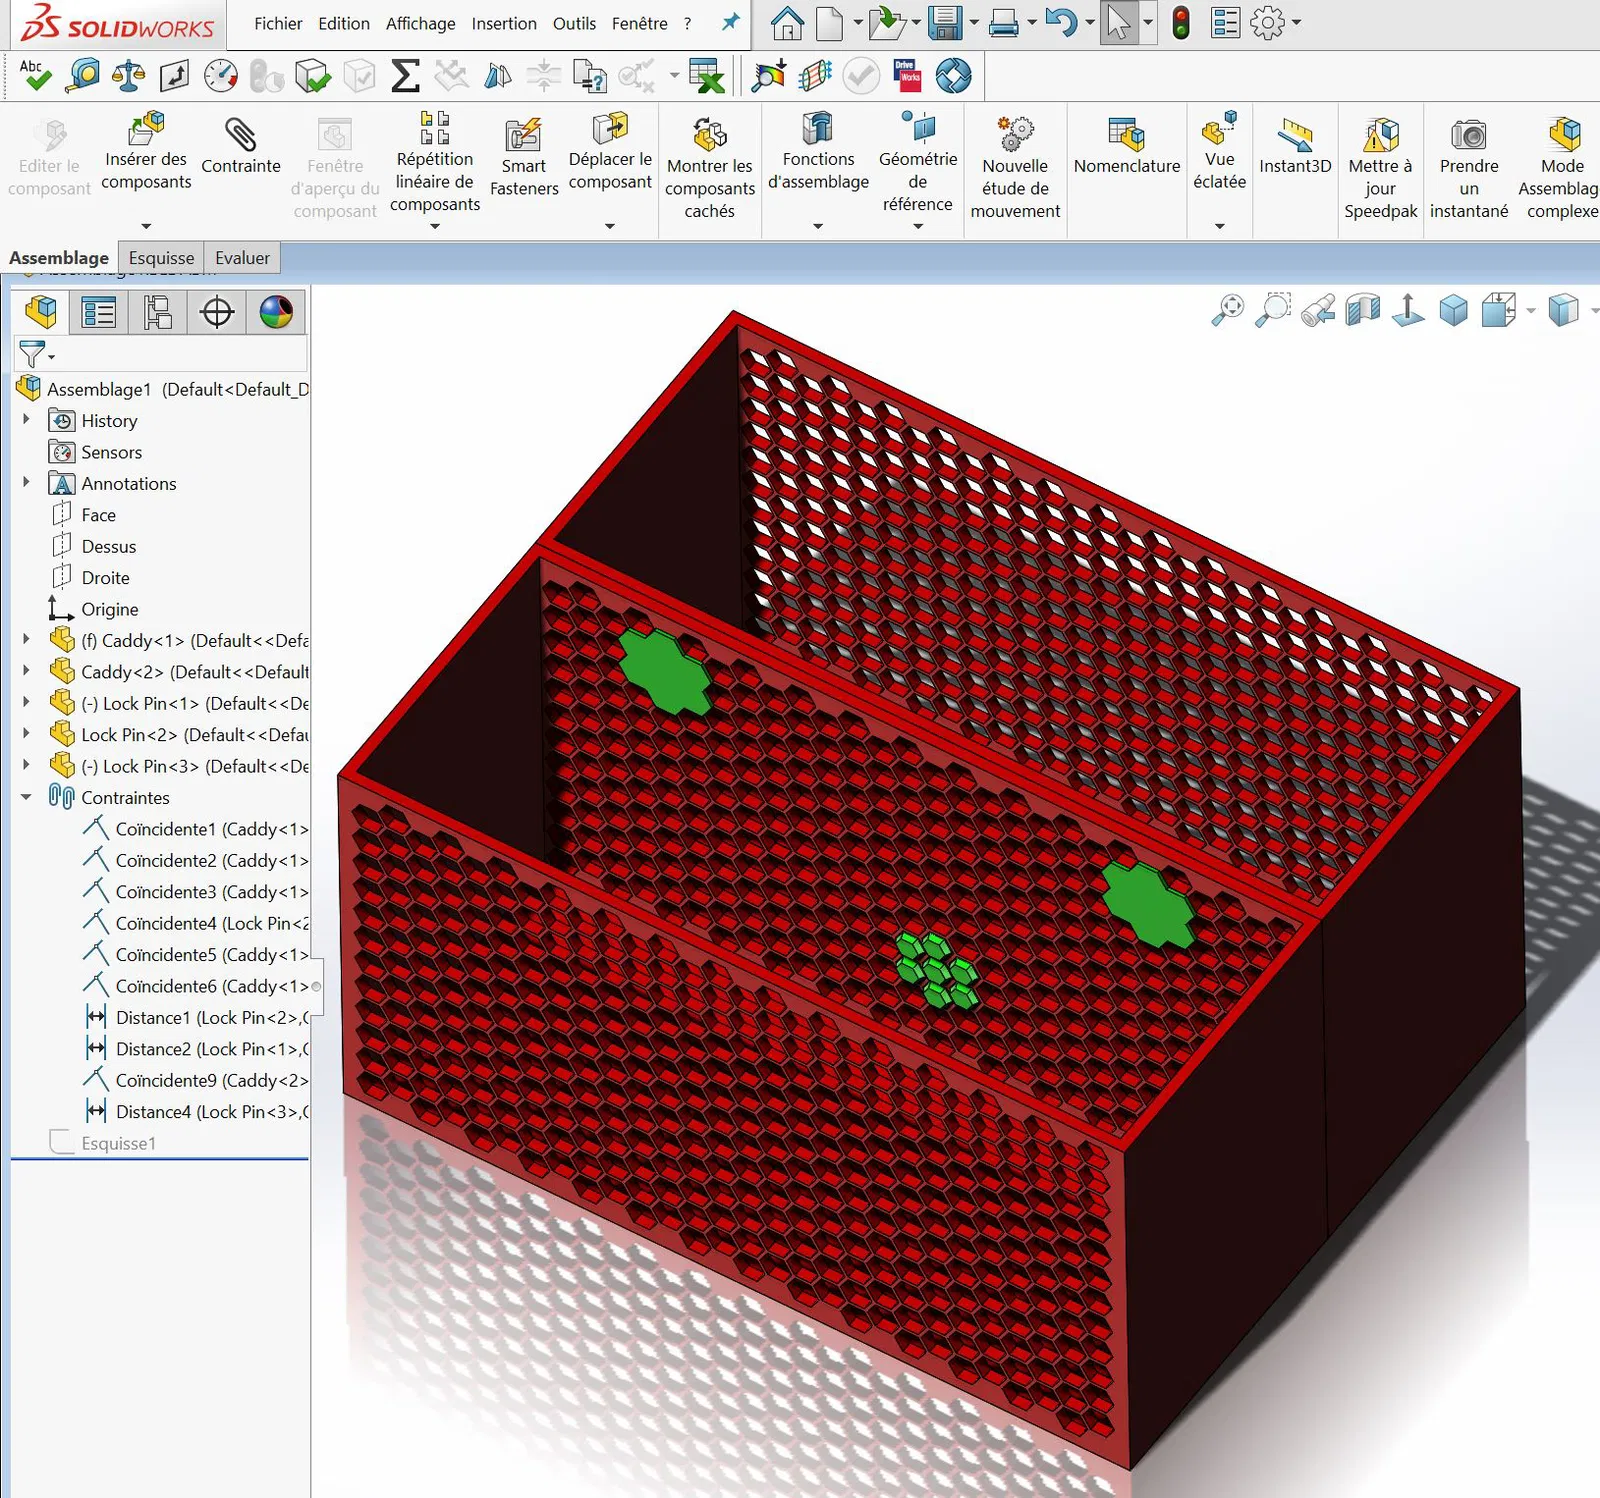
Task: Click the Home welcome icon
Action: click(787, 23)
